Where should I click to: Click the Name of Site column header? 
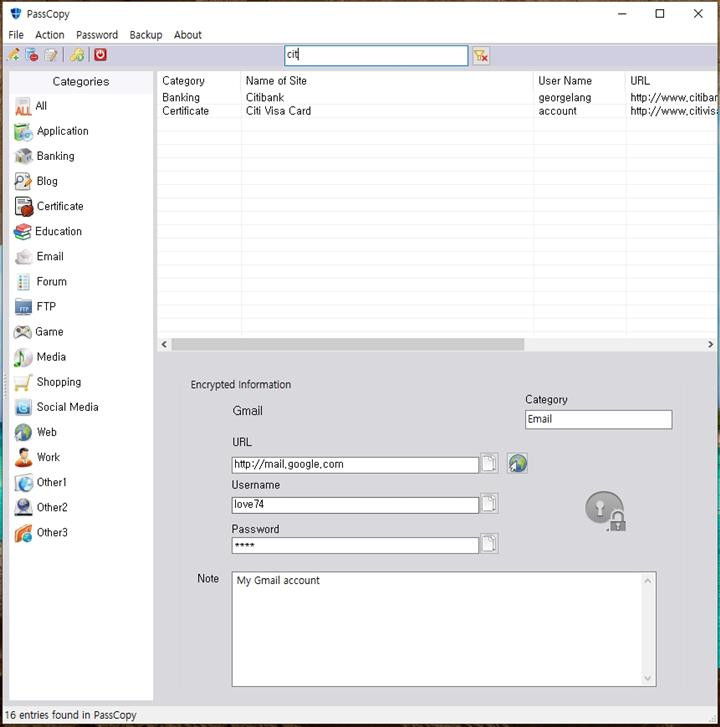(x=387, y=81)
